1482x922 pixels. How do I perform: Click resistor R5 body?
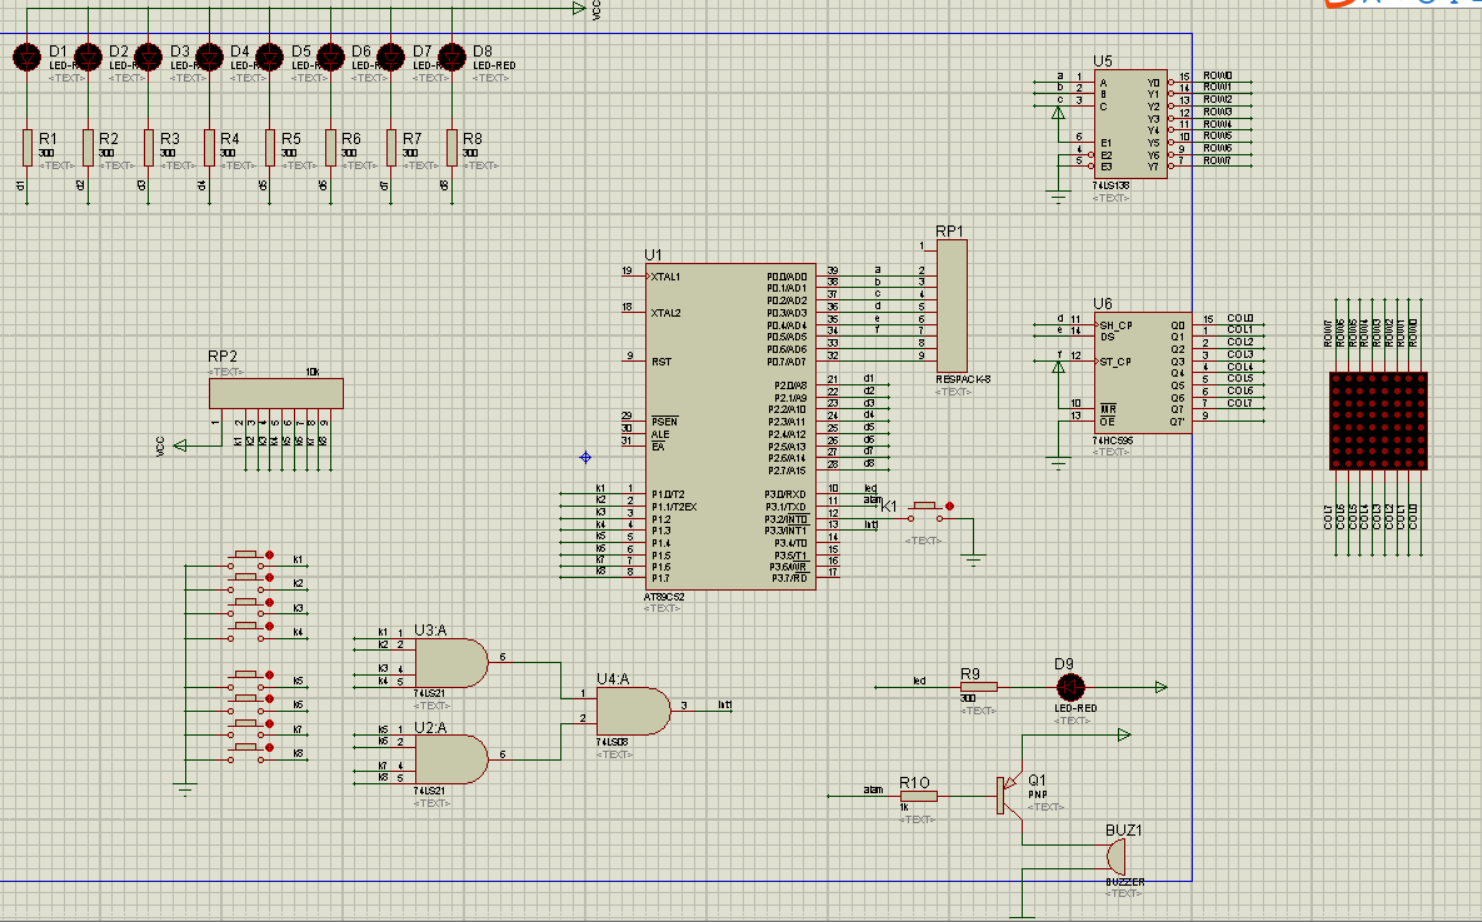pos(270,147)
